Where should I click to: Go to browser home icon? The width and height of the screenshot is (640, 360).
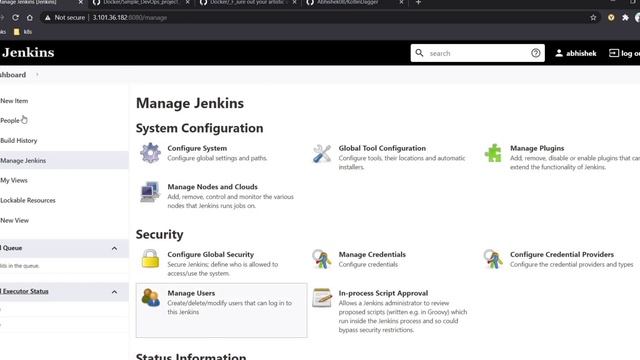(x=30, y=18)
